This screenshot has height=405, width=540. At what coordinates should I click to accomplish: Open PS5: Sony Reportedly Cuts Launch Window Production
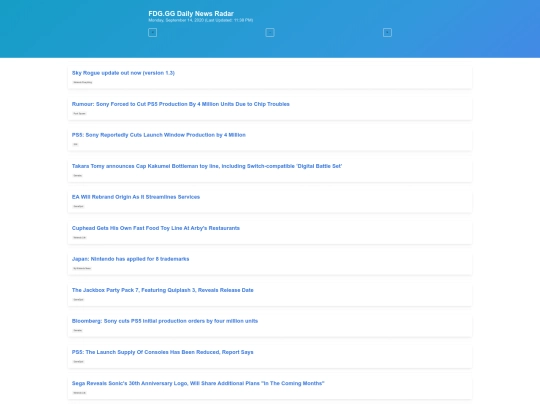point(158,135)
